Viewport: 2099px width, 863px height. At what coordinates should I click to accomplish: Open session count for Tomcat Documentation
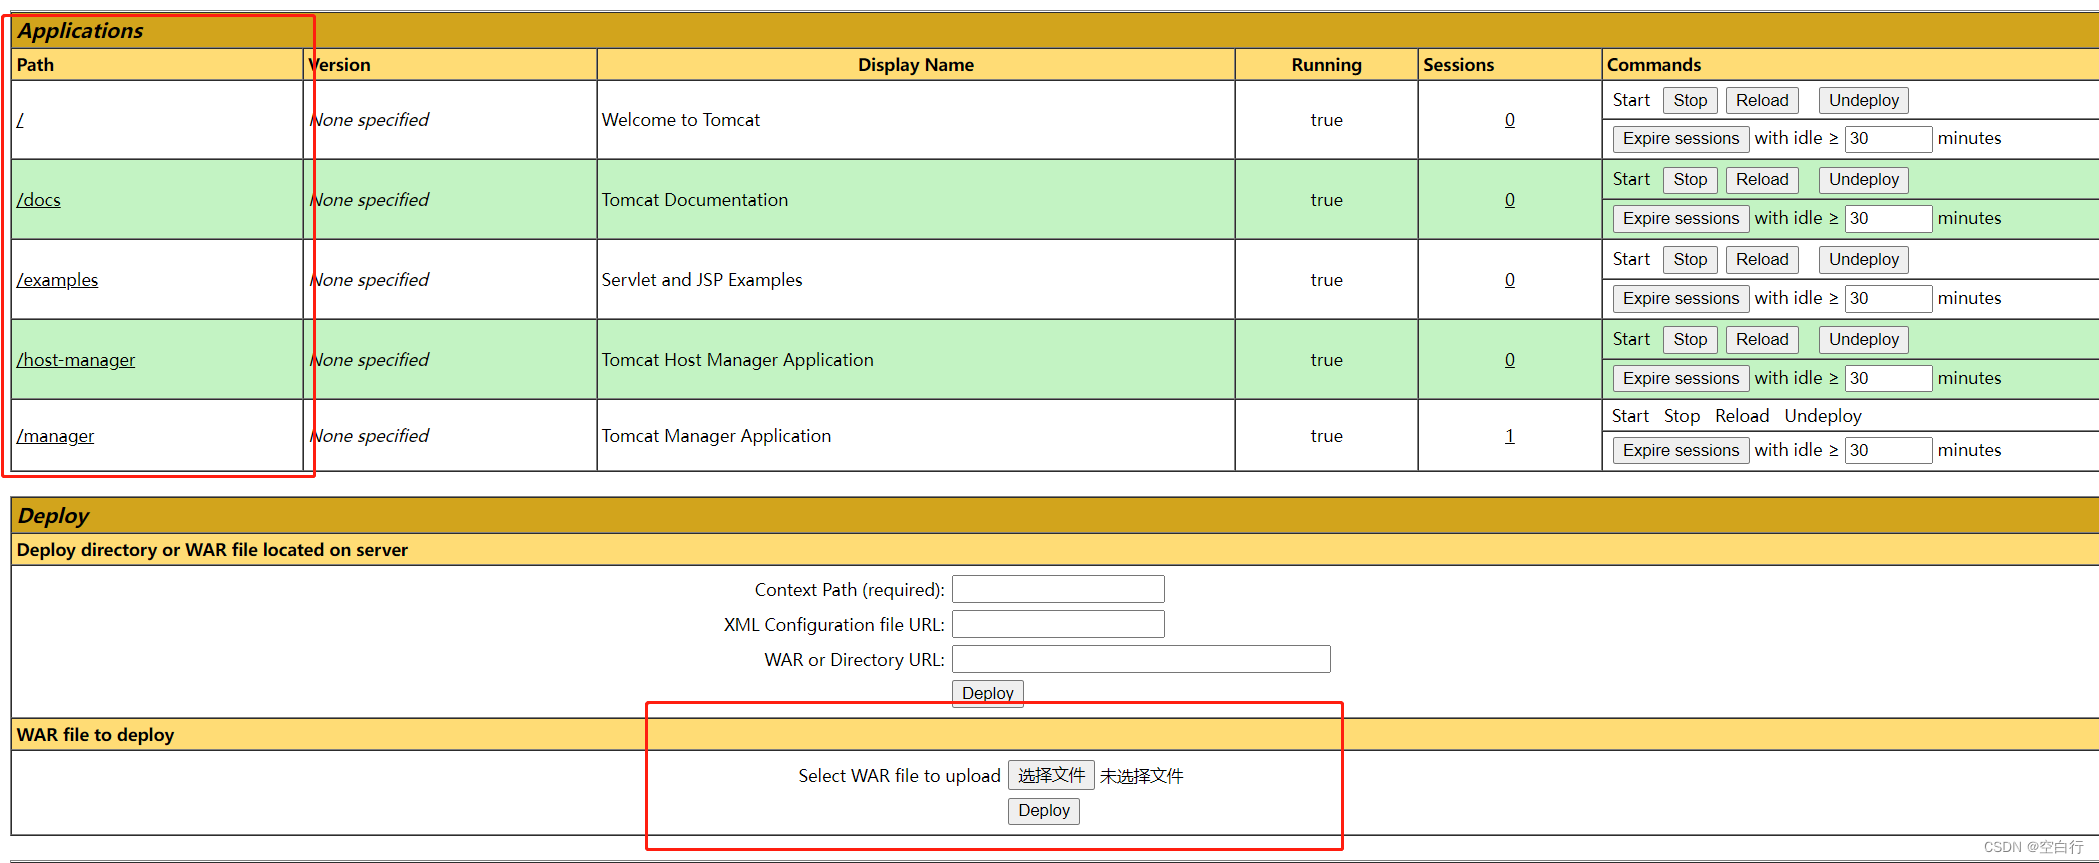coord(1510,200)
